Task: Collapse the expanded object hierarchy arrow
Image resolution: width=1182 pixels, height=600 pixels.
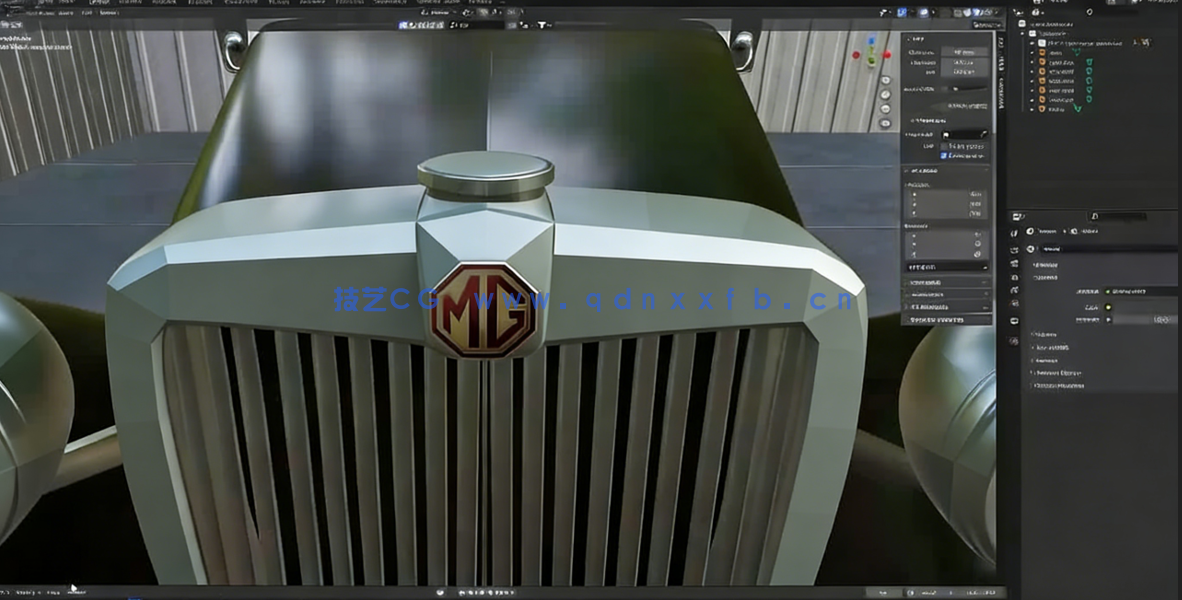Action: (1022, 33)
